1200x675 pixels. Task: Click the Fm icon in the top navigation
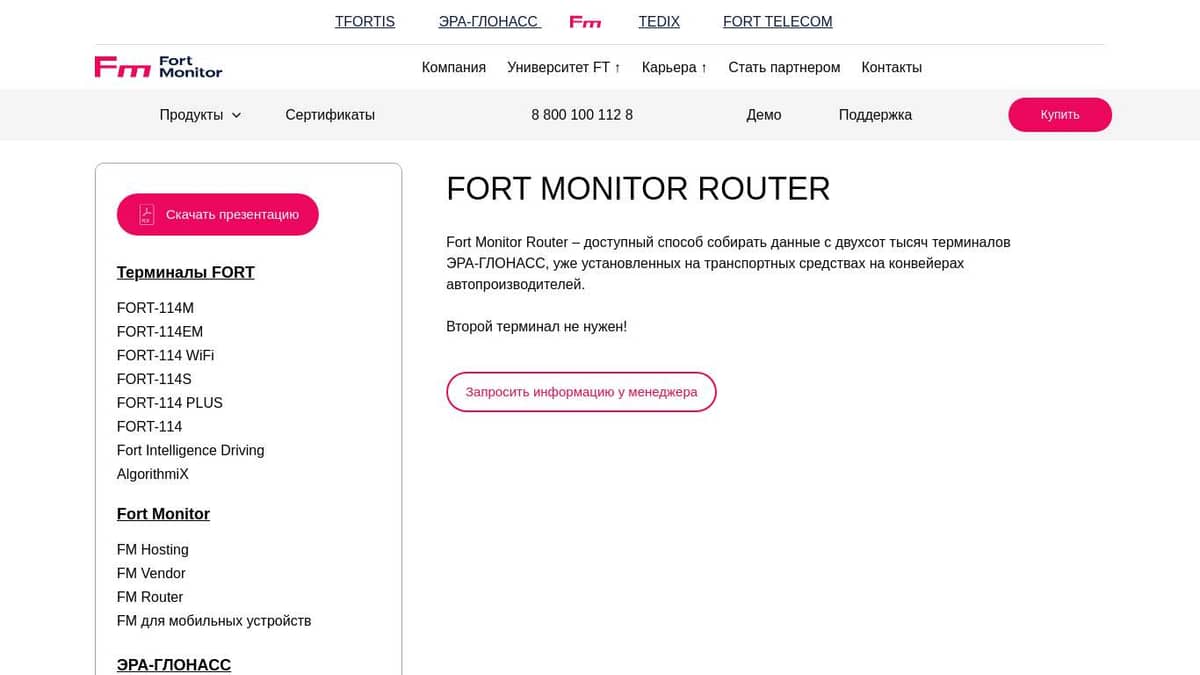[x=585, y=20]
